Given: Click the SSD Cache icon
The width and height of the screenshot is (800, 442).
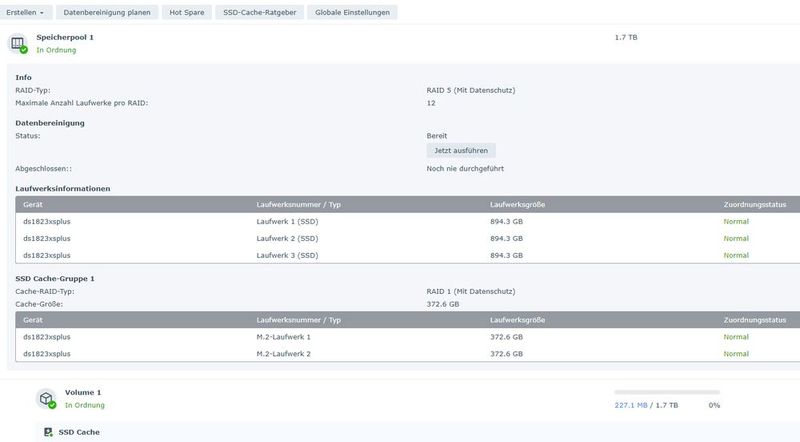Looking at the screenshot, I should [48, 432].
